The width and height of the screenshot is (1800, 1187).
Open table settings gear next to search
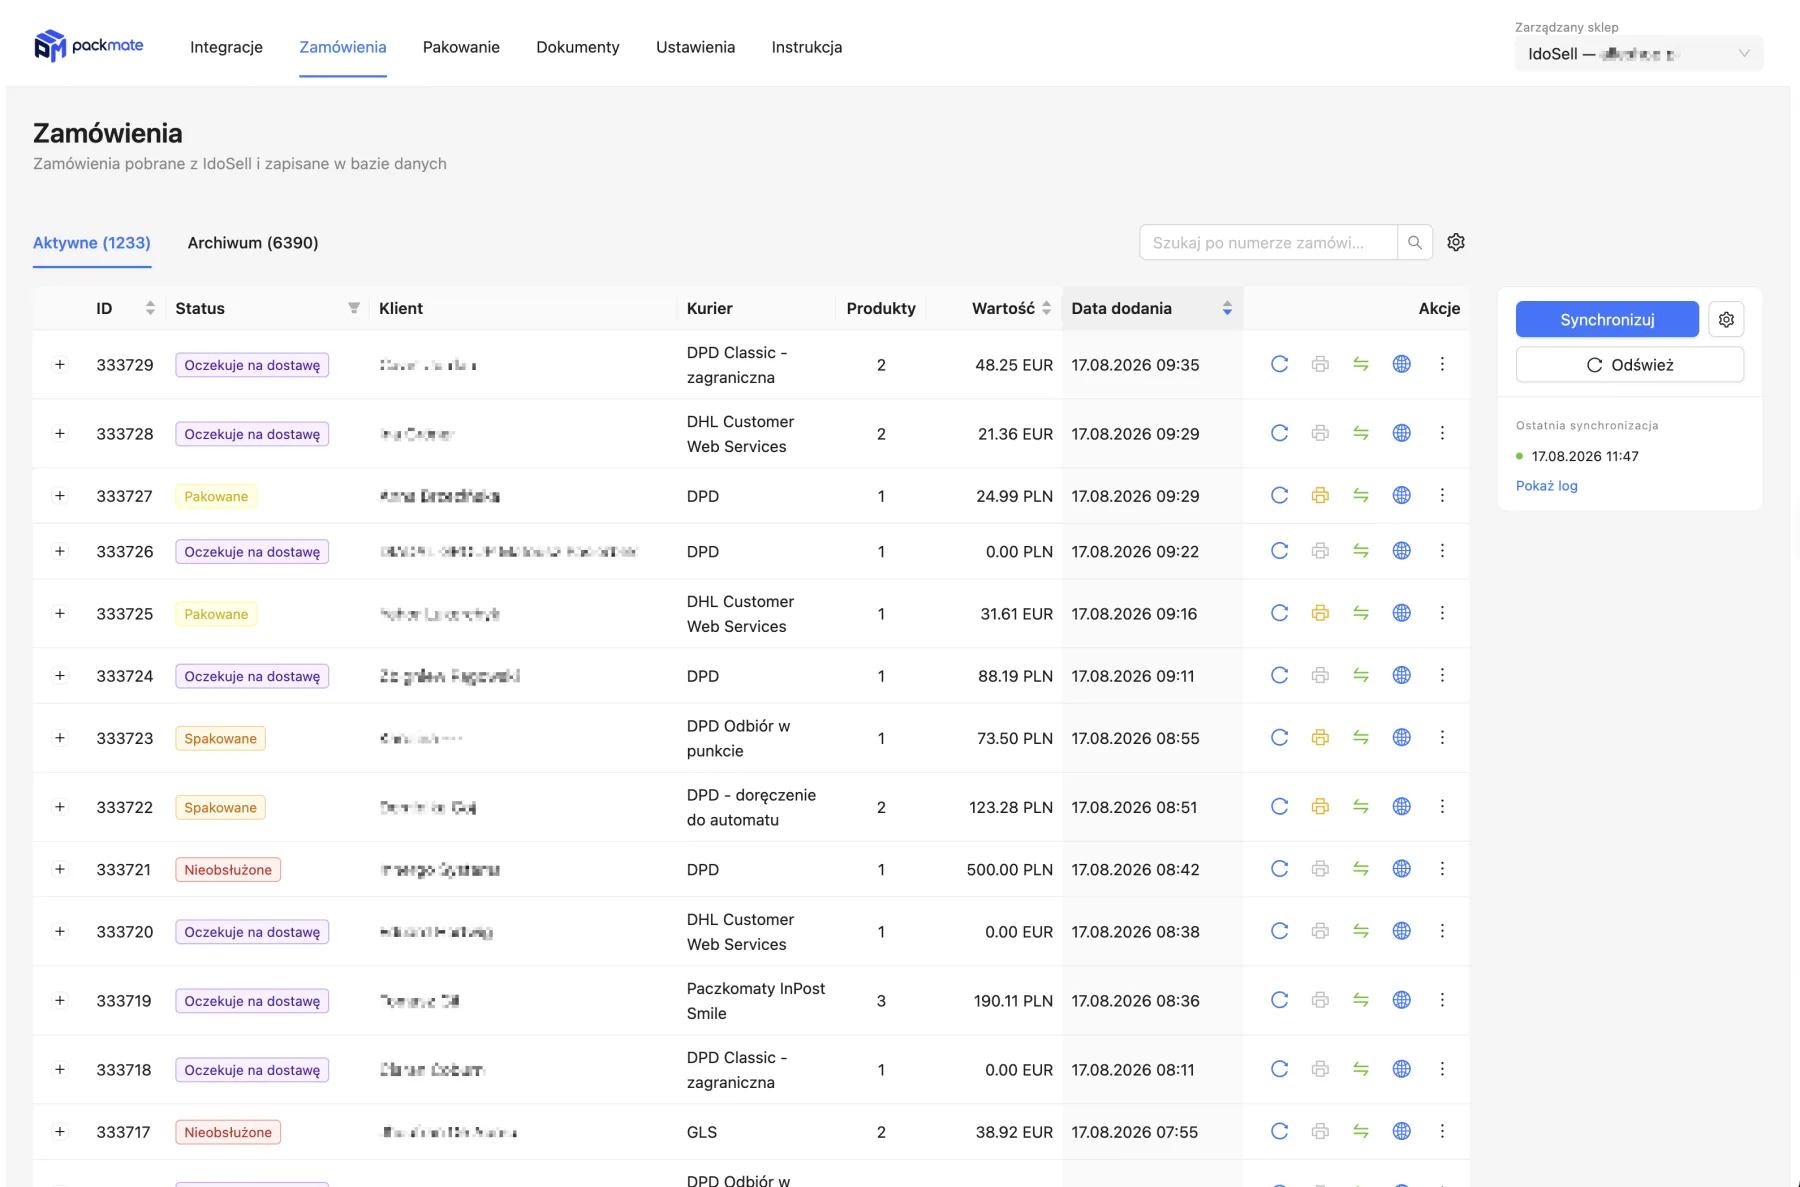(1456, 242)
